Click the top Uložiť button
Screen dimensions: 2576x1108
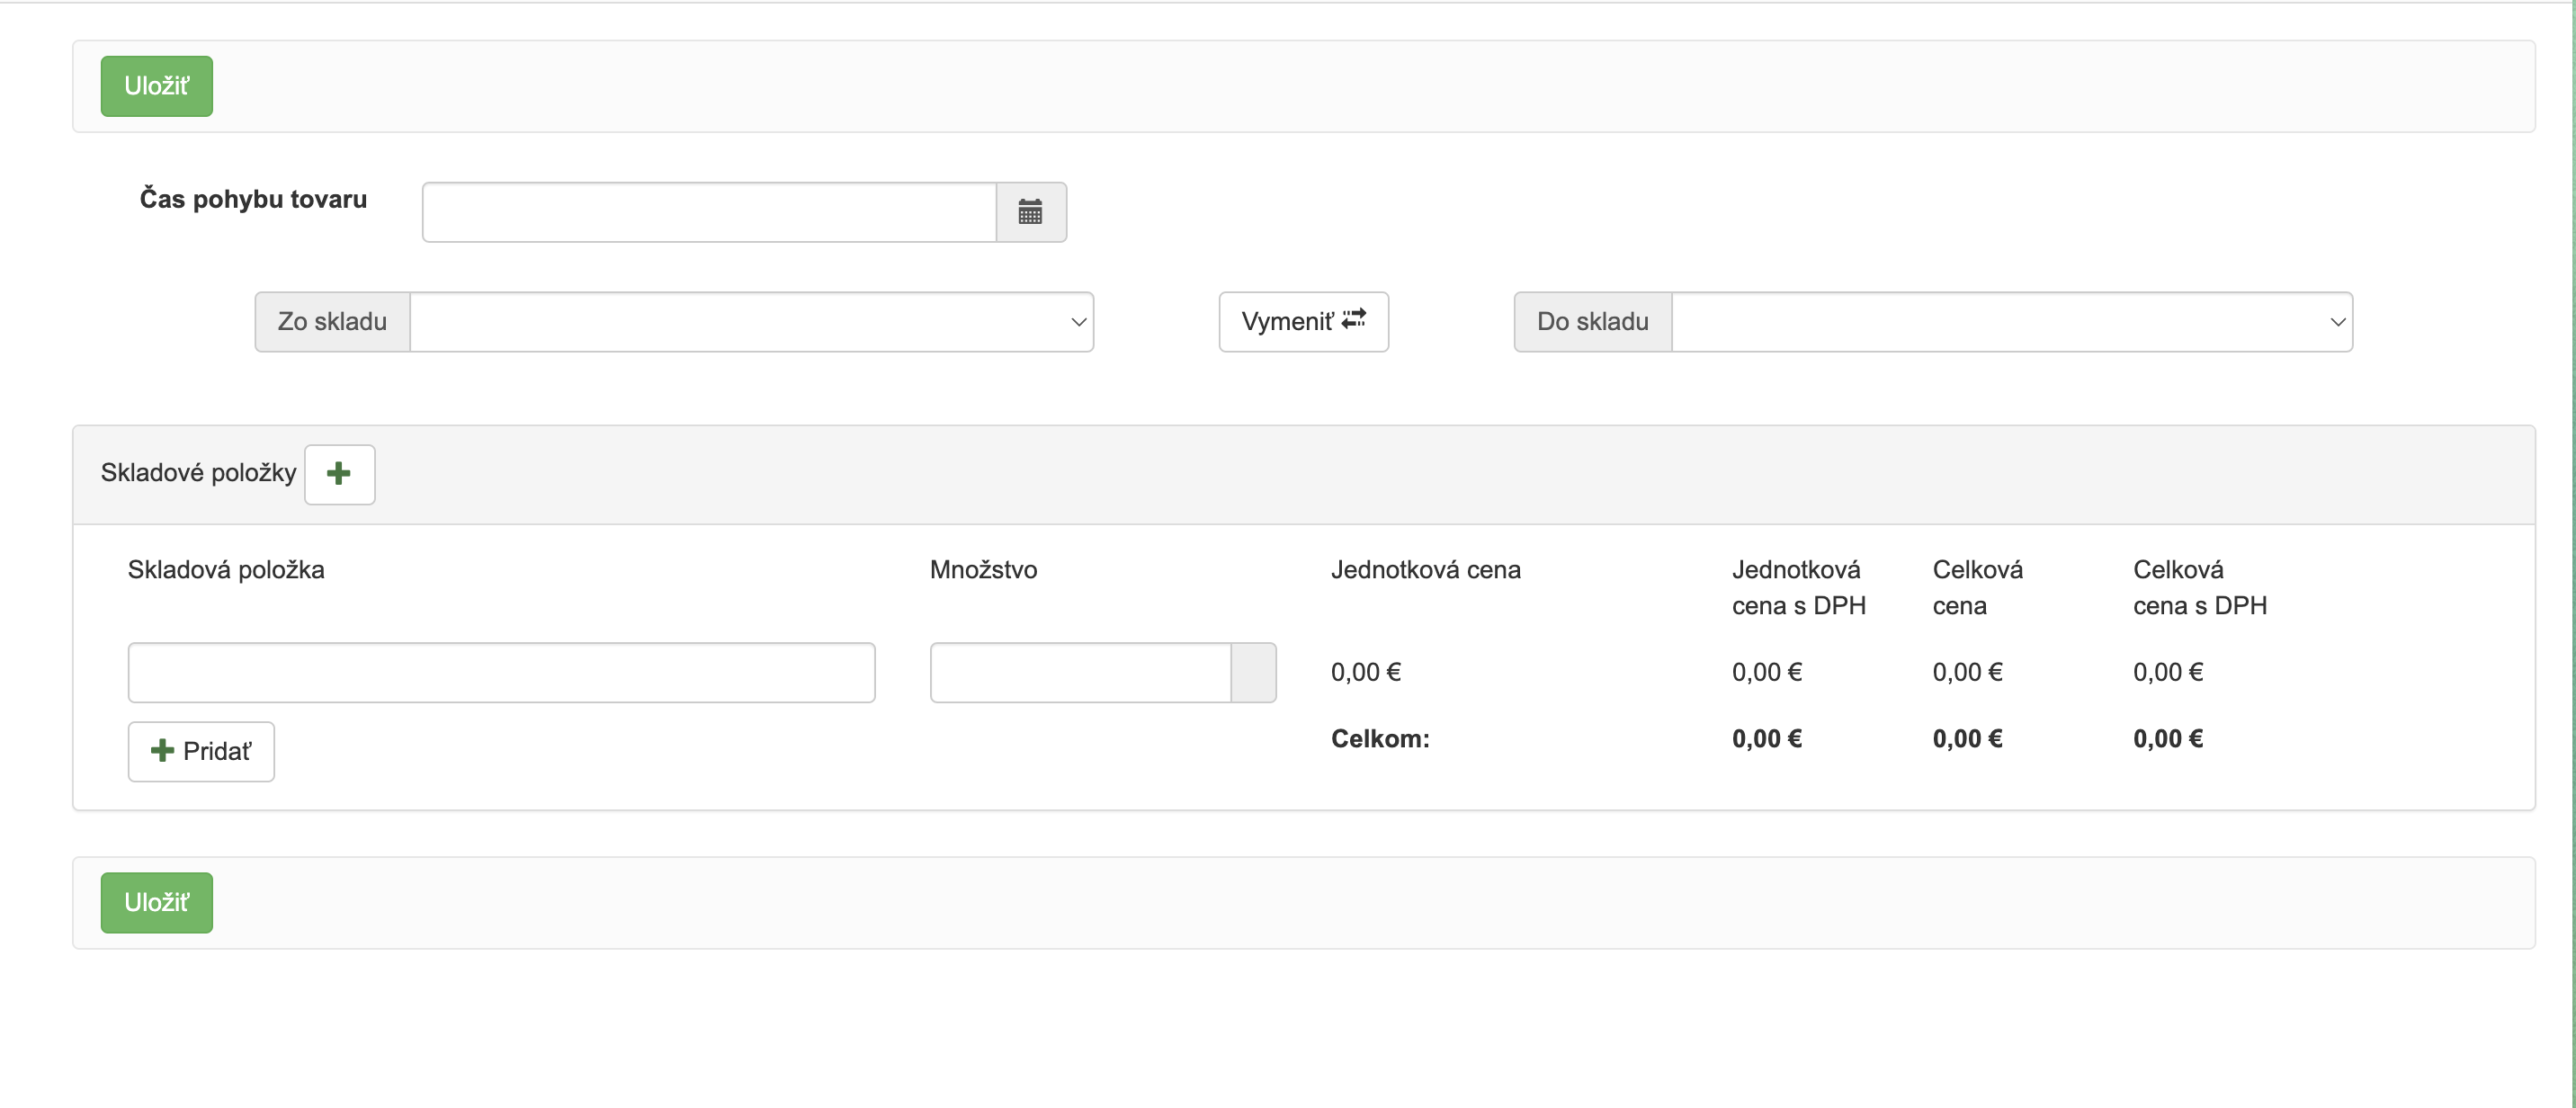click(x=156, y=86)
